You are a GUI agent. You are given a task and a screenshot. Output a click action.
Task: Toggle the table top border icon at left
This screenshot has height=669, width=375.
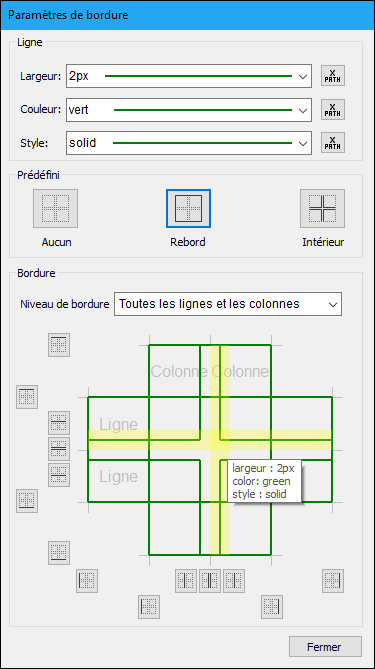(x=27, y=397)
